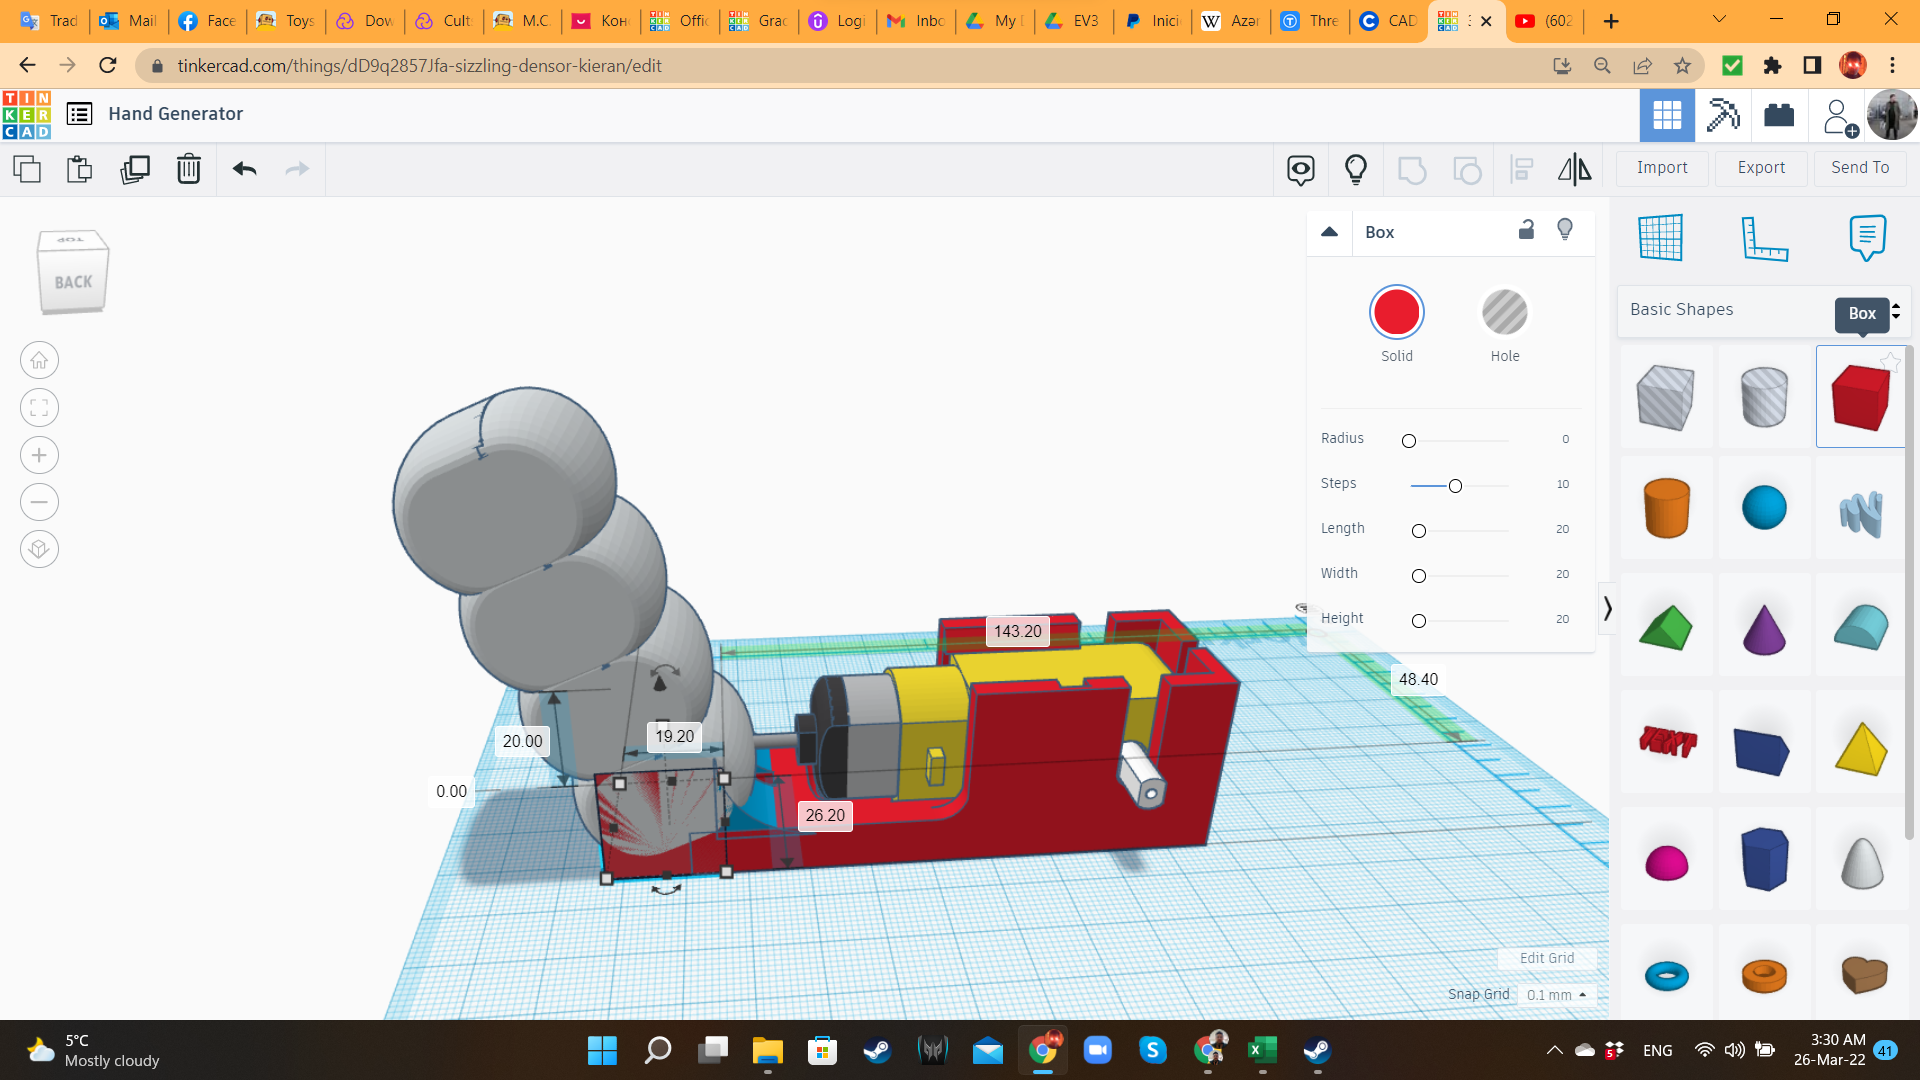Image resolution: width=1920 pixels, height=1080 pixels.
Task: Click the Export button
Action: pyautogui.click(x=1761, y=168)
